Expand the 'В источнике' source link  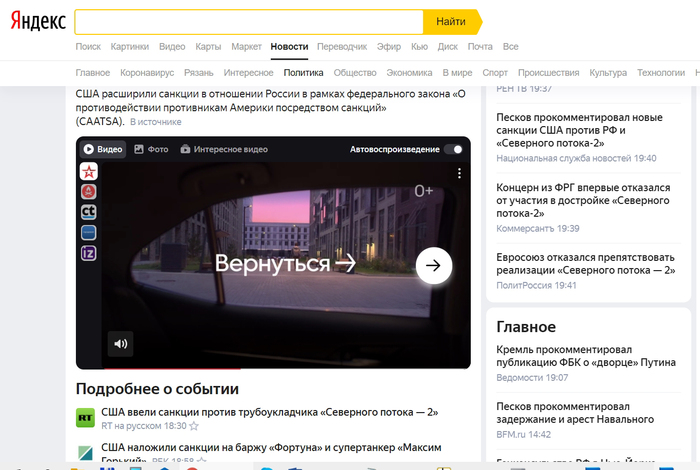tap(156, 122)
